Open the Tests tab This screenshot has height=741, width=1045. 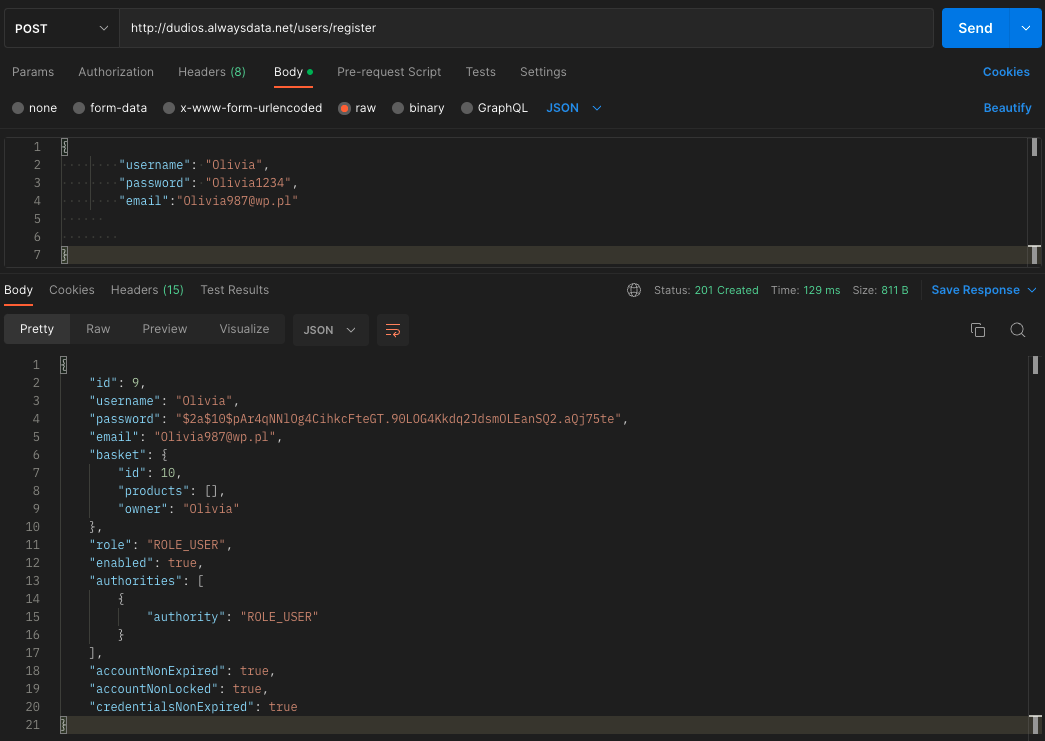[x=480, y=72]
